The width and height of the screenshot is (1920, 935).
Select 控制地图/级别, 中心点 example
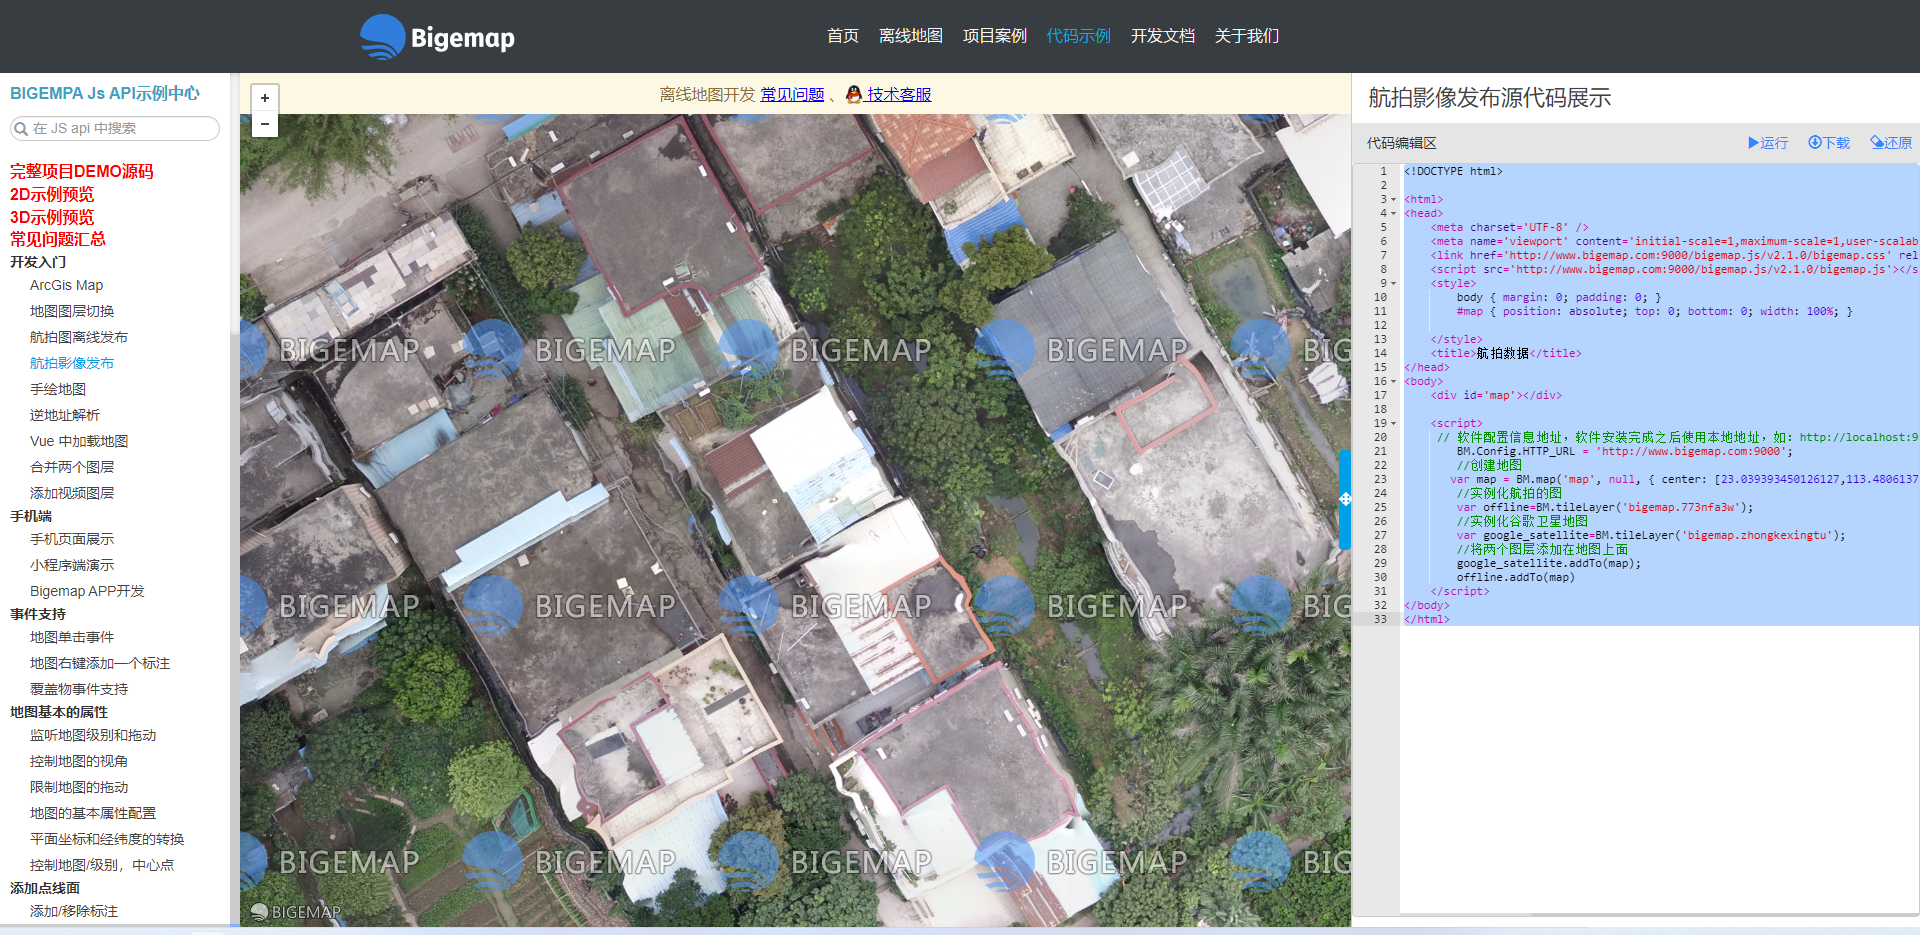[x=102, y=865]
